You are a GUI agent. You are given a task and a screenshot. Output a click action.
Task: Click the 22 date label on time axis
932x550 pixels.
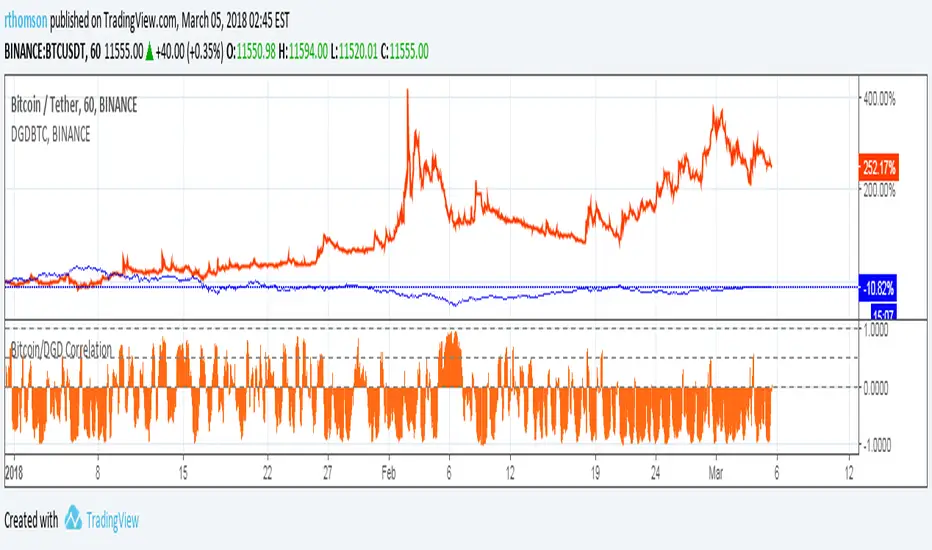point(267,473)
